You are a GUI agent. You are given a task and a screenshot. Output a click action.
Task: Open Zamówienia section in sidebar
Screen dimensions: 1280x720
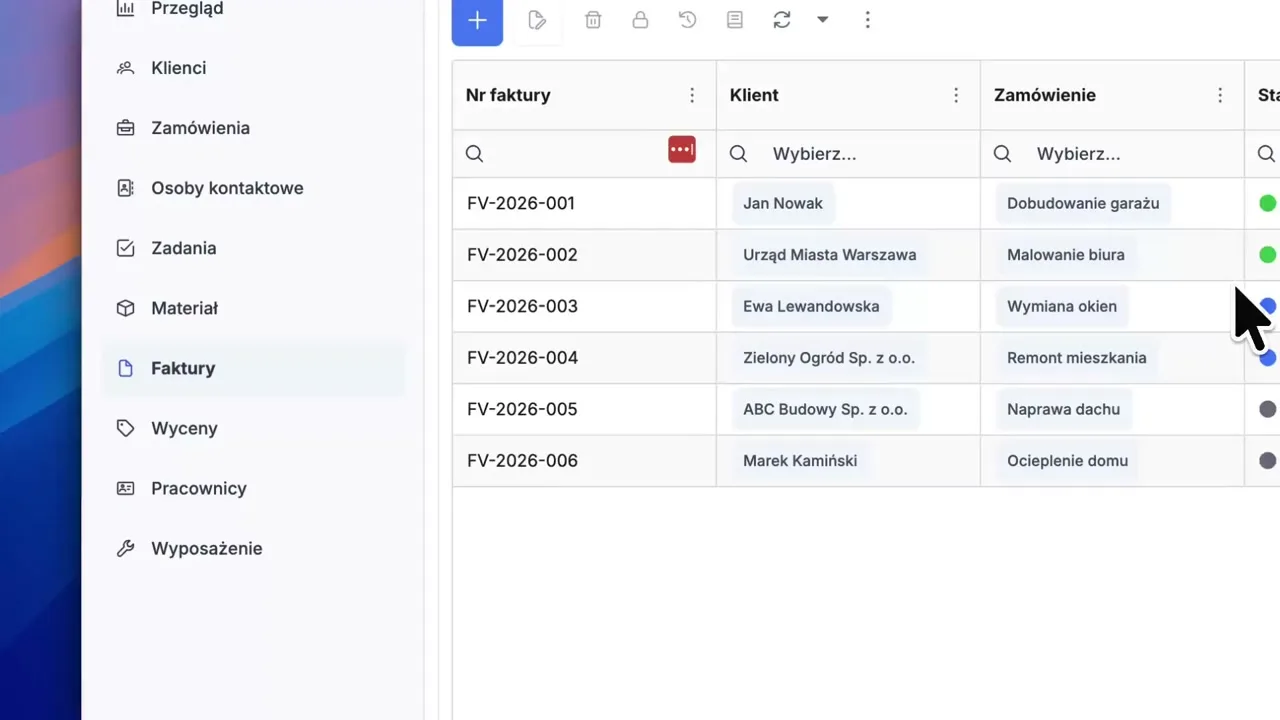tap(200, 128)
